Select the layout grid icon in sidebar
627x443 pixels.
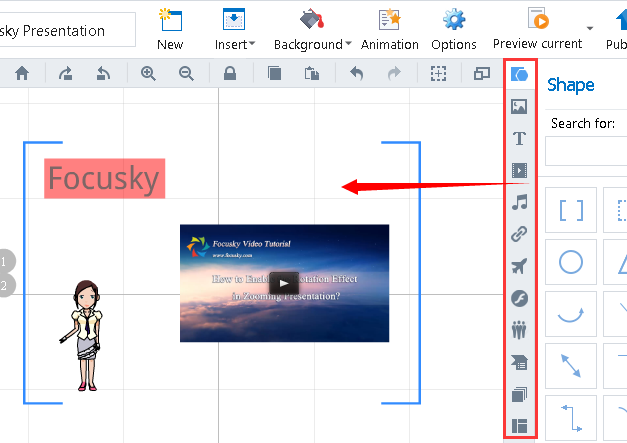click(x=519, y=426)
